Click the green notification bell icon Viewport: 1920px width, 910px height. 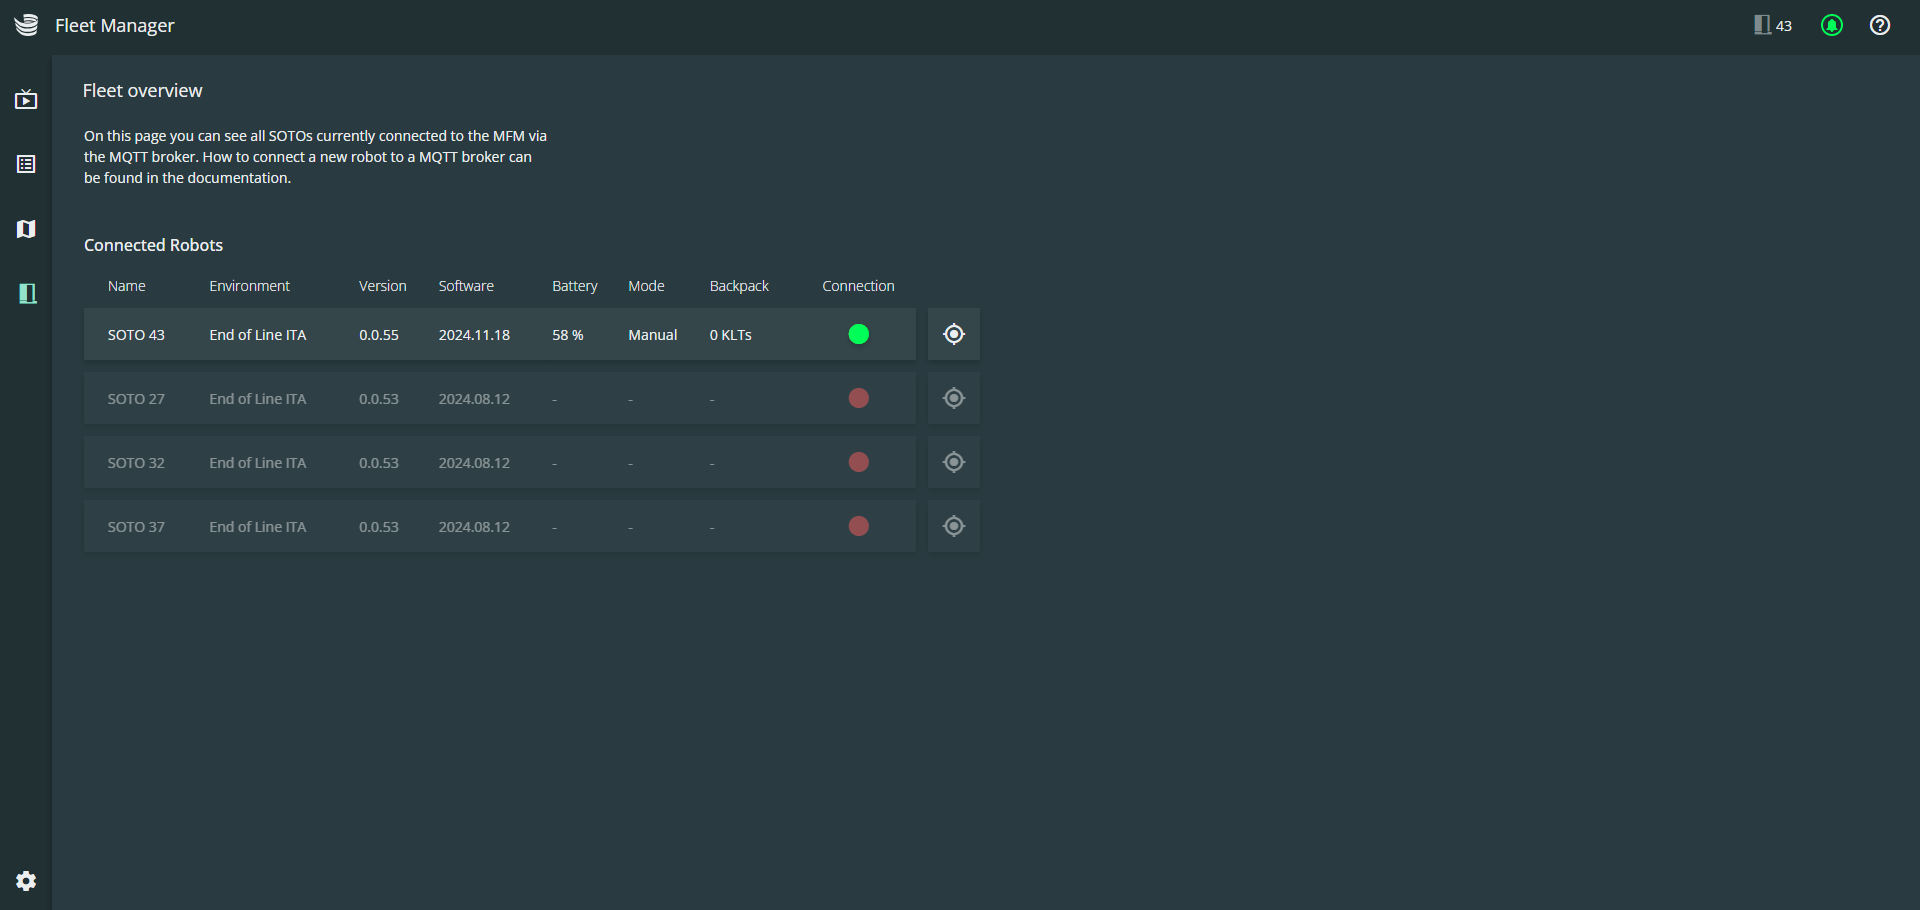tap(1832, 25)
